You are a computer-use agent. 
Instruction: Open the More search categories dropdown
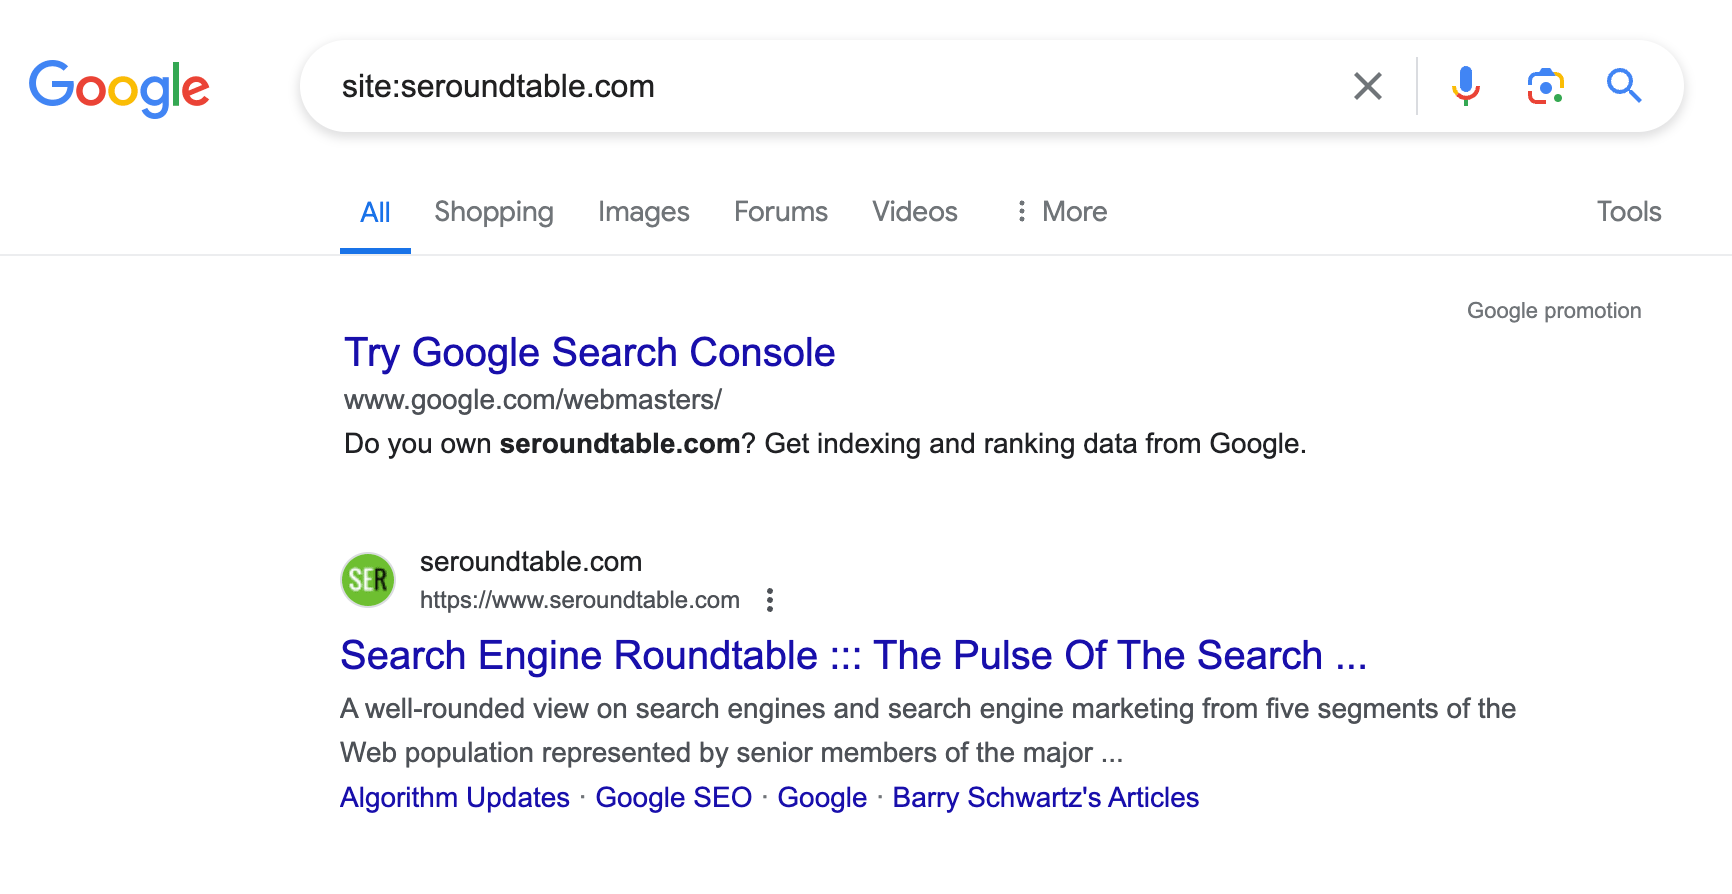(x=1058, y=212)
